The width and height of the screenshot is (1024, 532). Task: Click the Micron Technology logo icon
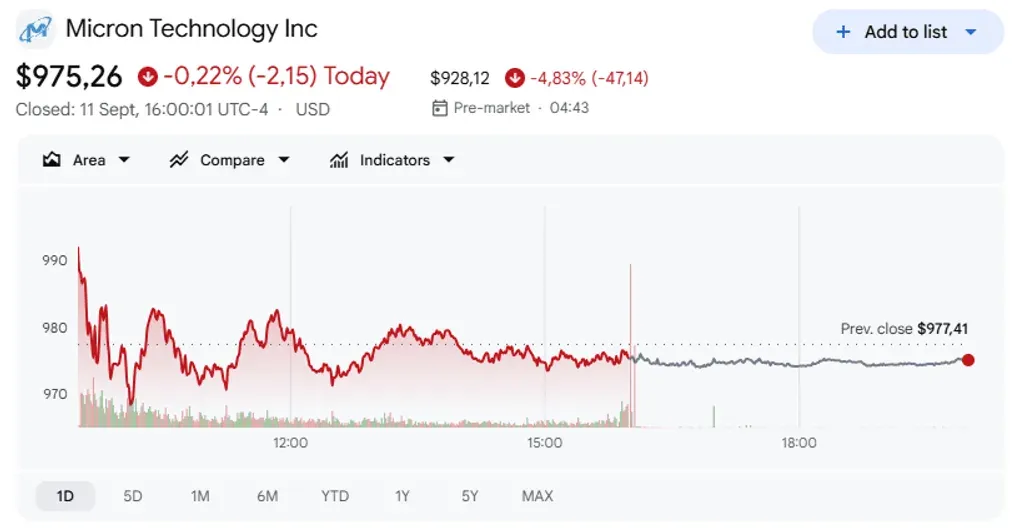click(x=35, y=30)
